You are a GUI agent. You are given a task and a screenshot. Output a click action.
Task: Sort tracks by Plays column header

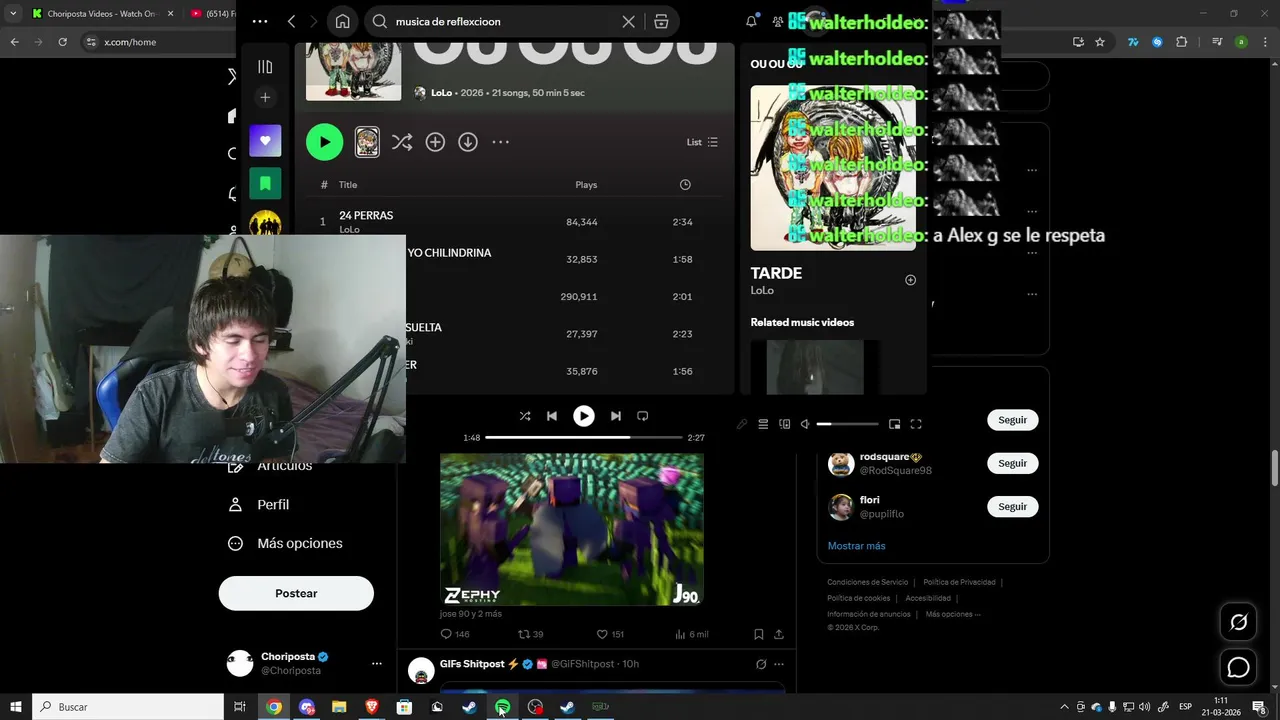click(586, 185)
